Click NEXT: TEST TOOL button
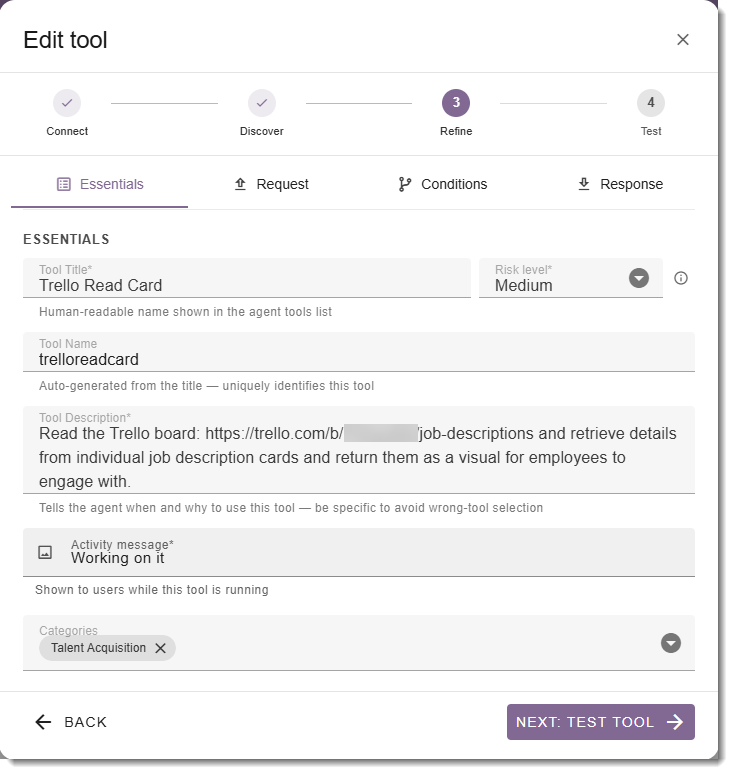The height and width of the screenshot is (774, 733). (x=601, y=722)
